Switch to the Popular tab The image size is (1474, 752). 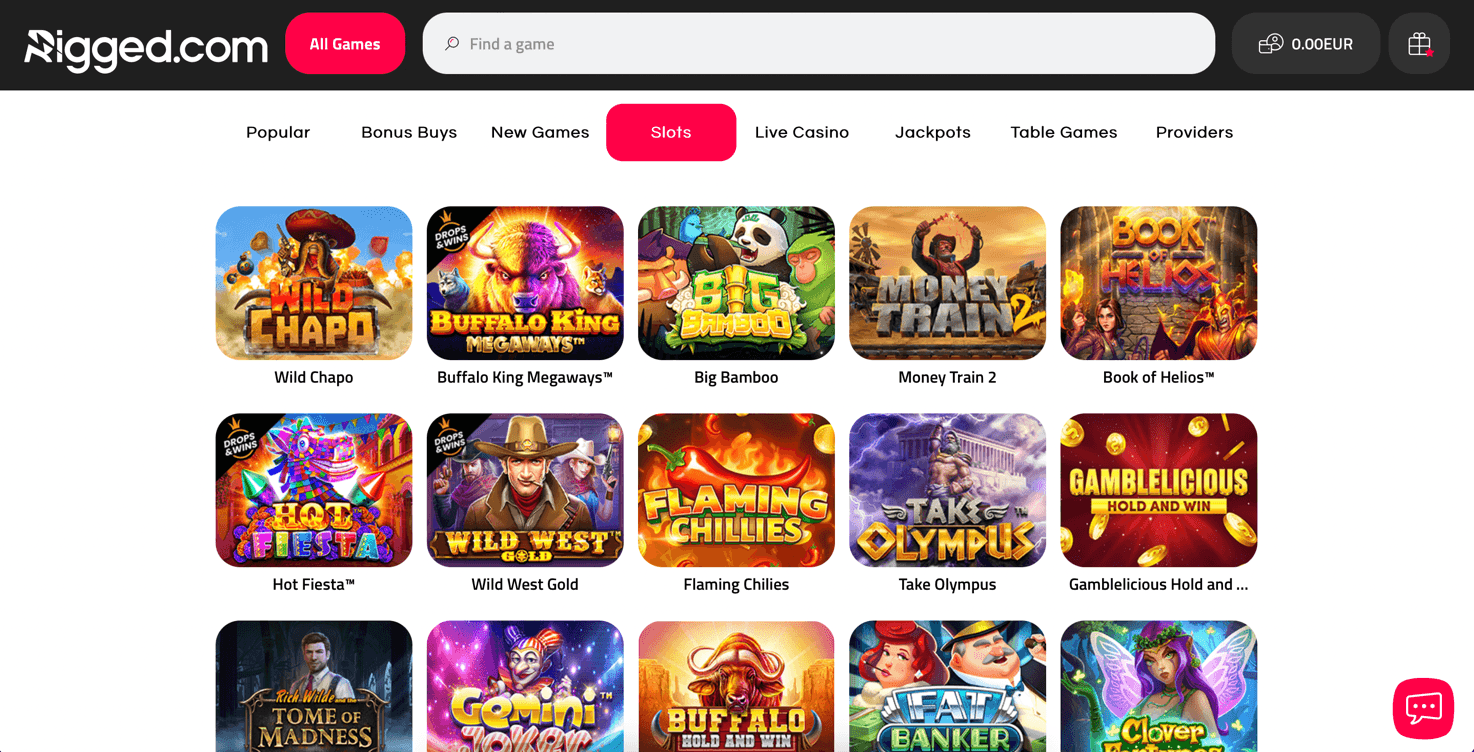278,132
